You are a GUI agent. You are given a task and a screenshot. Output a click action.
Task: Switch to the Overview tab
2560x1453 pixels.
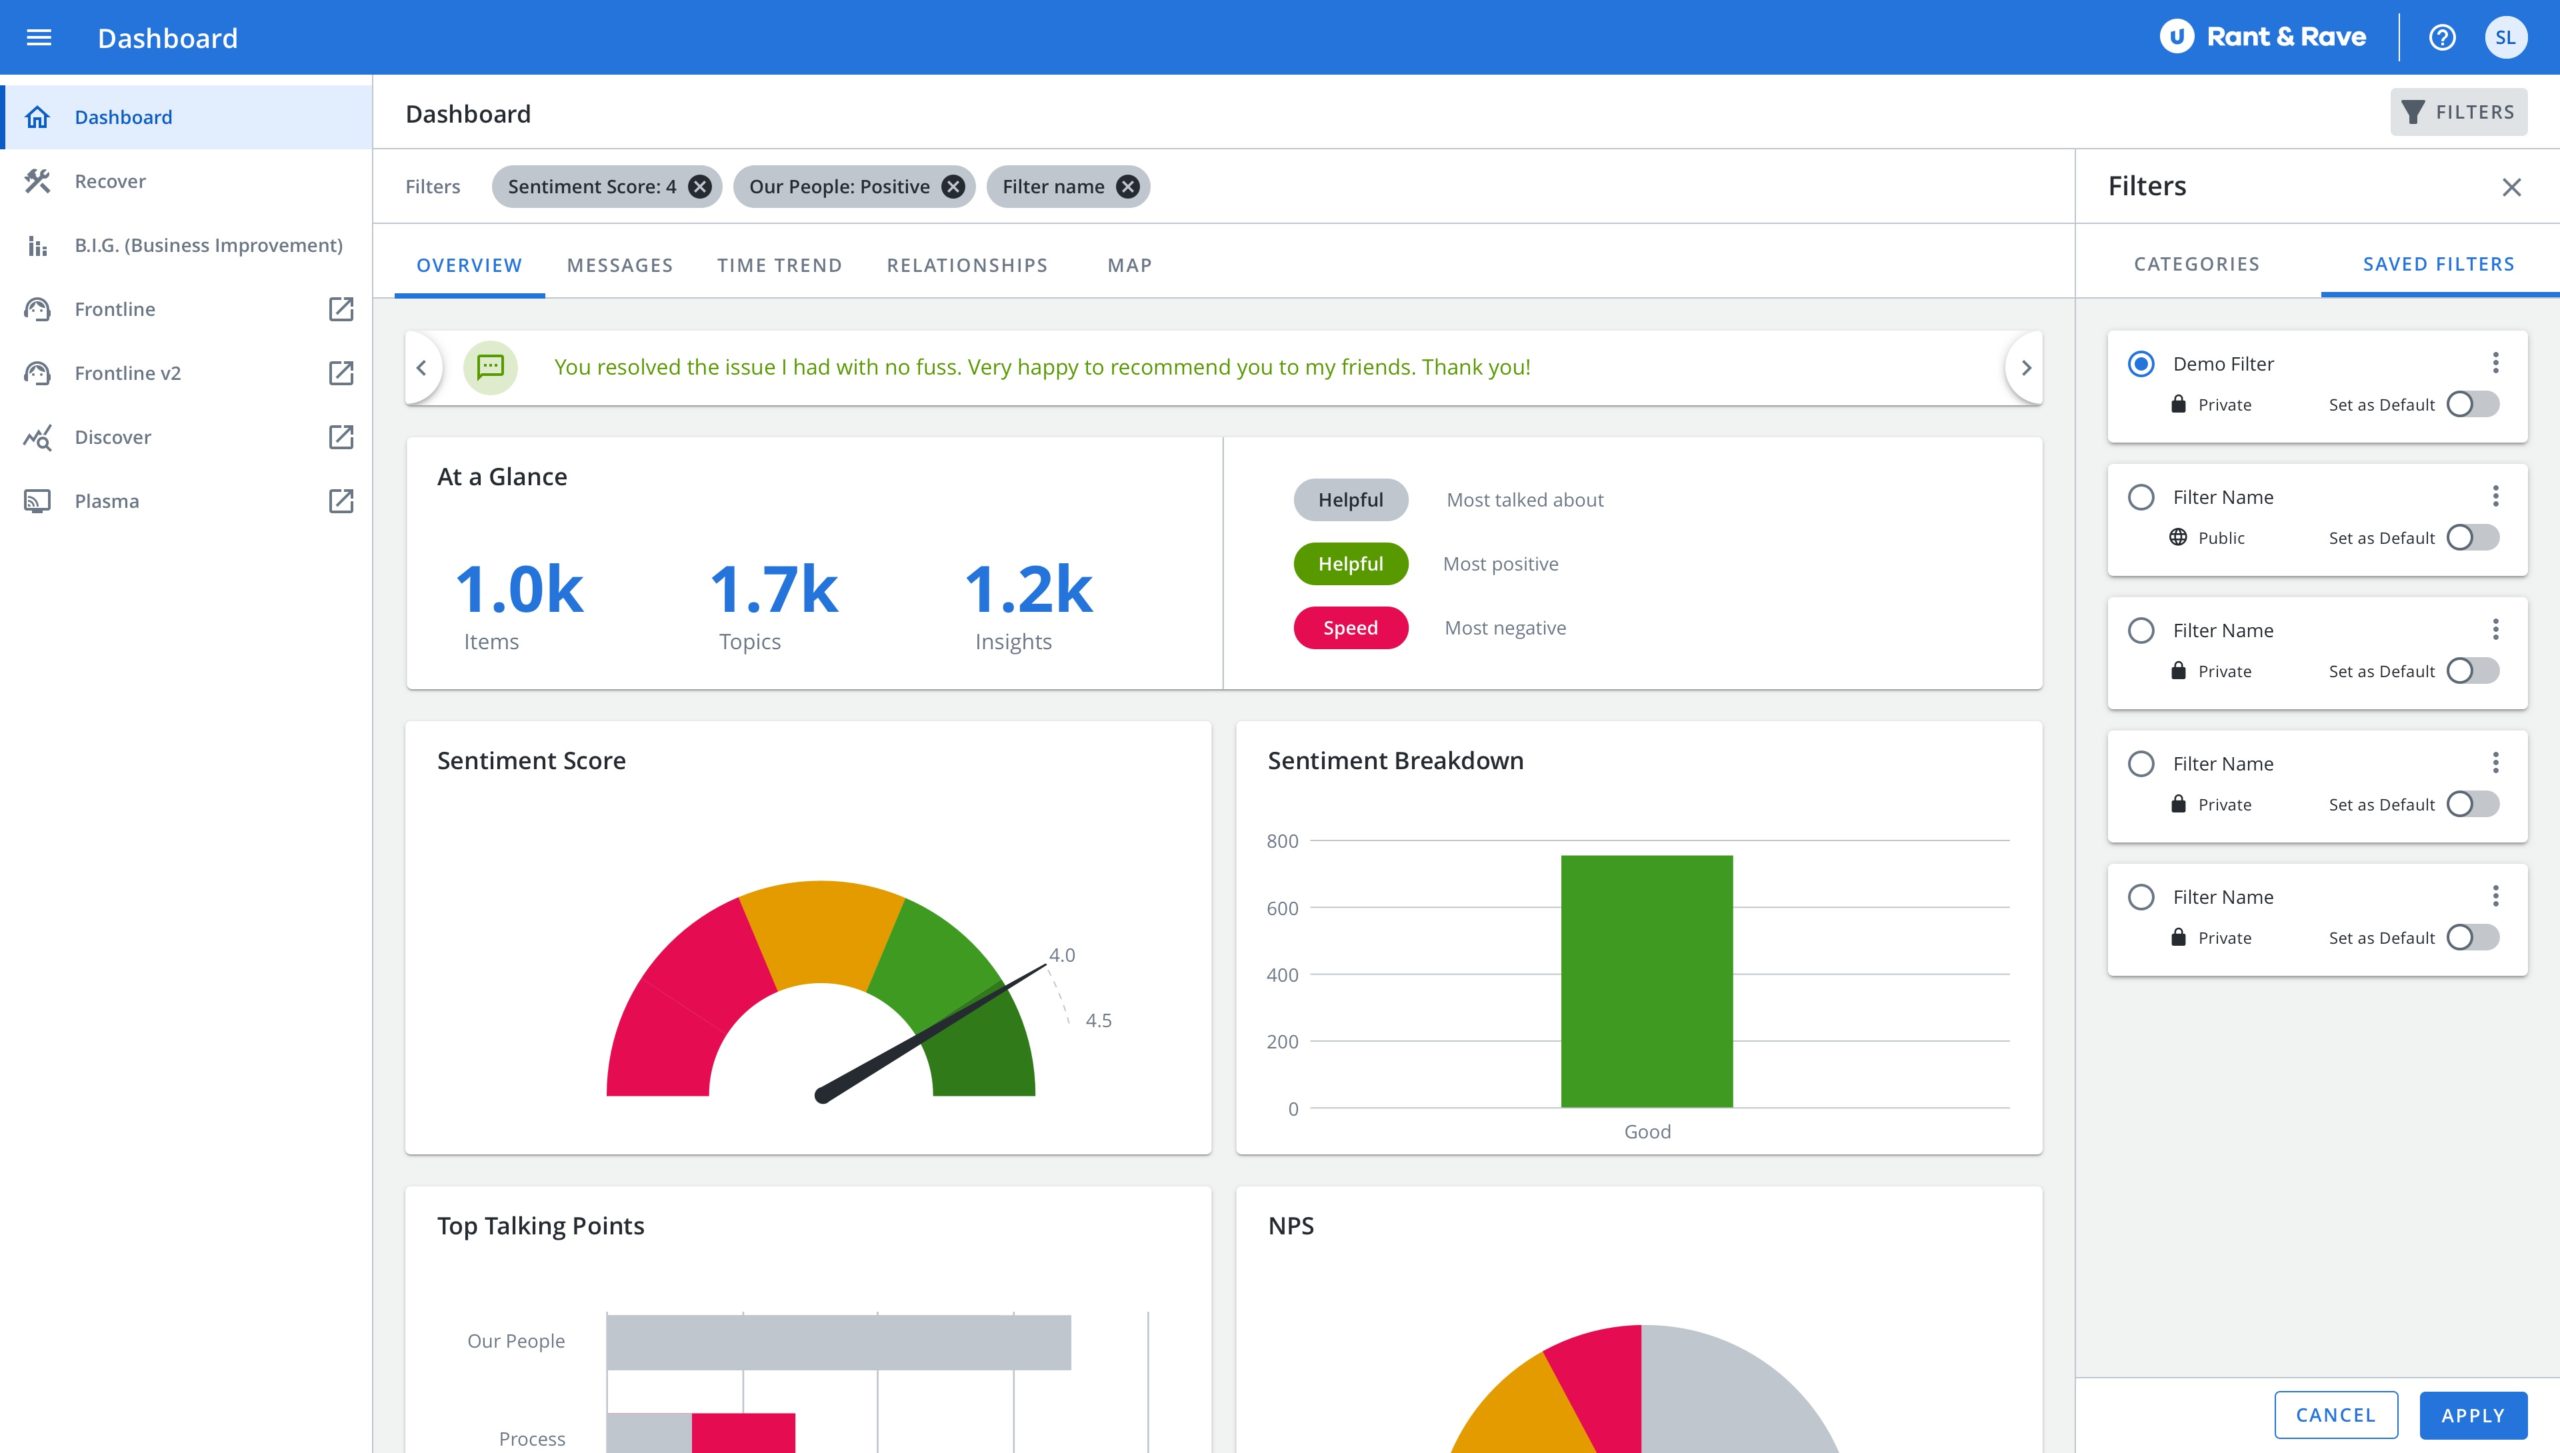click(x=469, y=265)
